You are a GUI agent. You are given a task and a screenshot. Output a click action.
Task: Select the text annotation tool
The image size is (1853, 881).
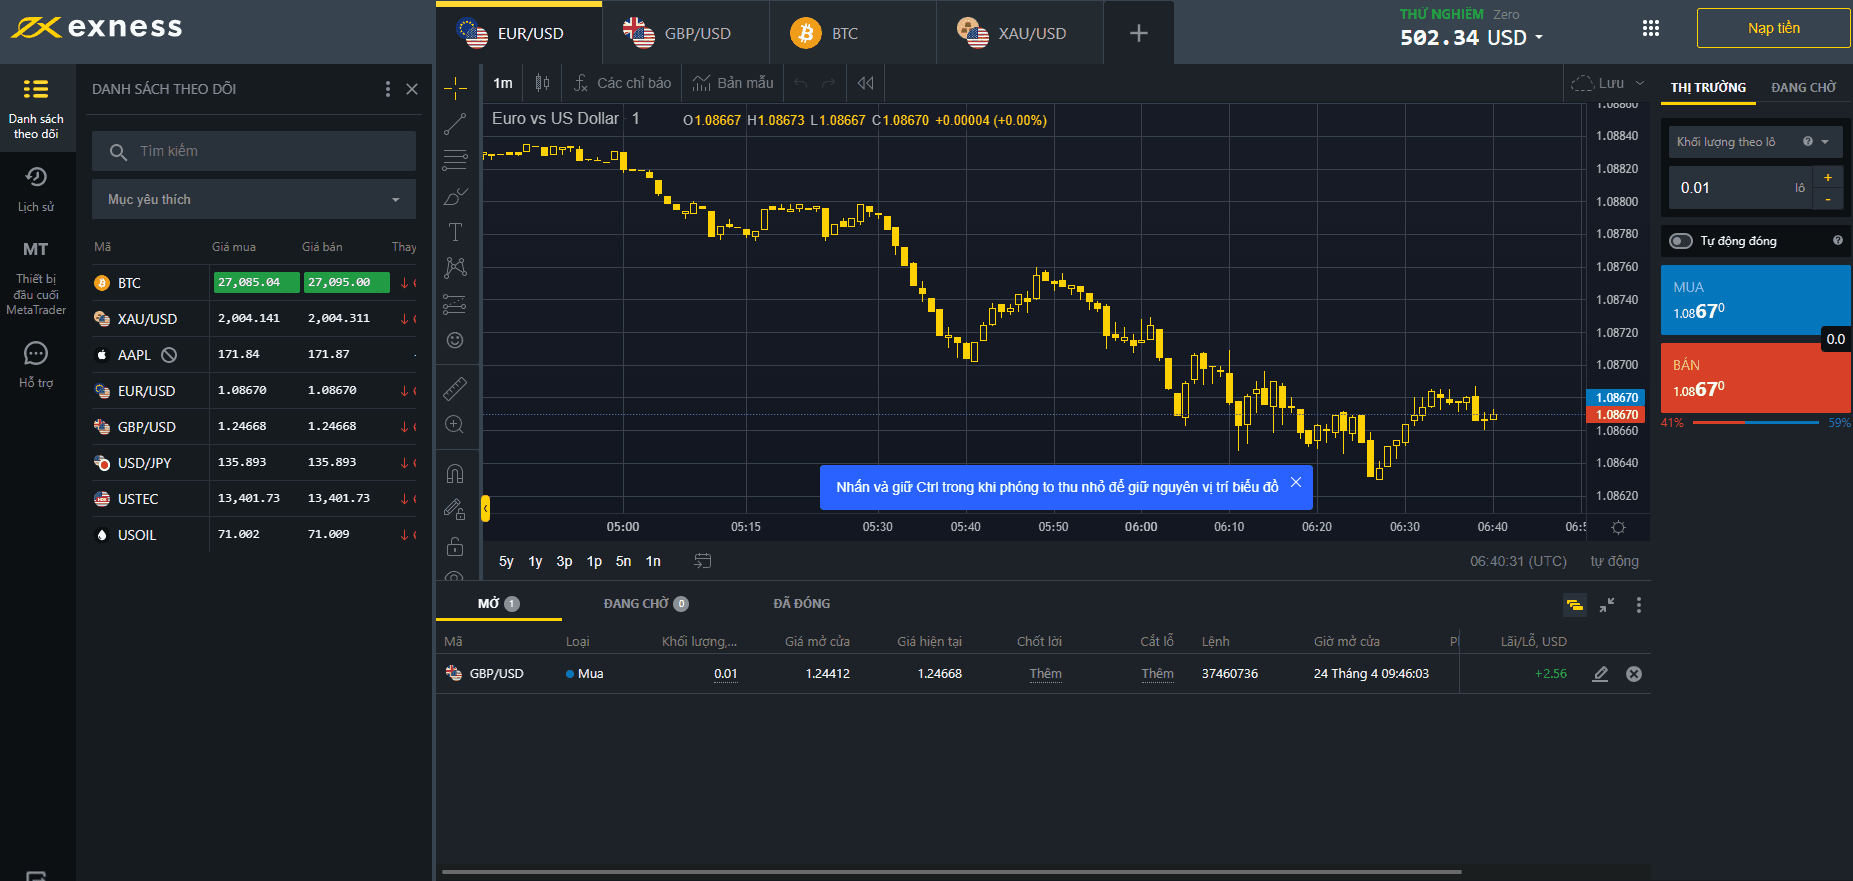point(455,232)
